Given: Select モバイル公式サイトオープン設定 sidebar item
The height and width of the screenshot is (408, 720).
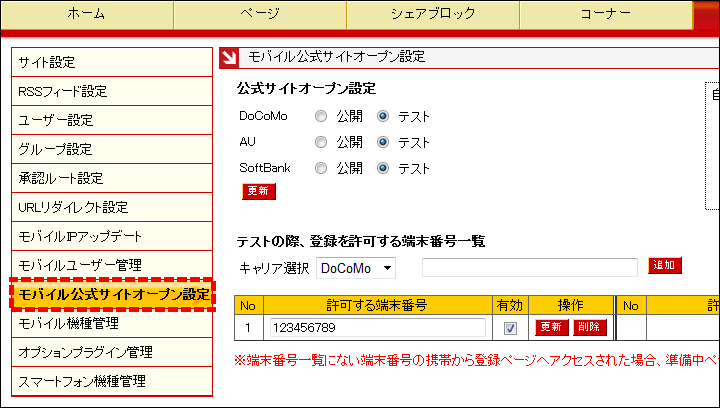Looking at the screenshot, I should coord(113,294).
